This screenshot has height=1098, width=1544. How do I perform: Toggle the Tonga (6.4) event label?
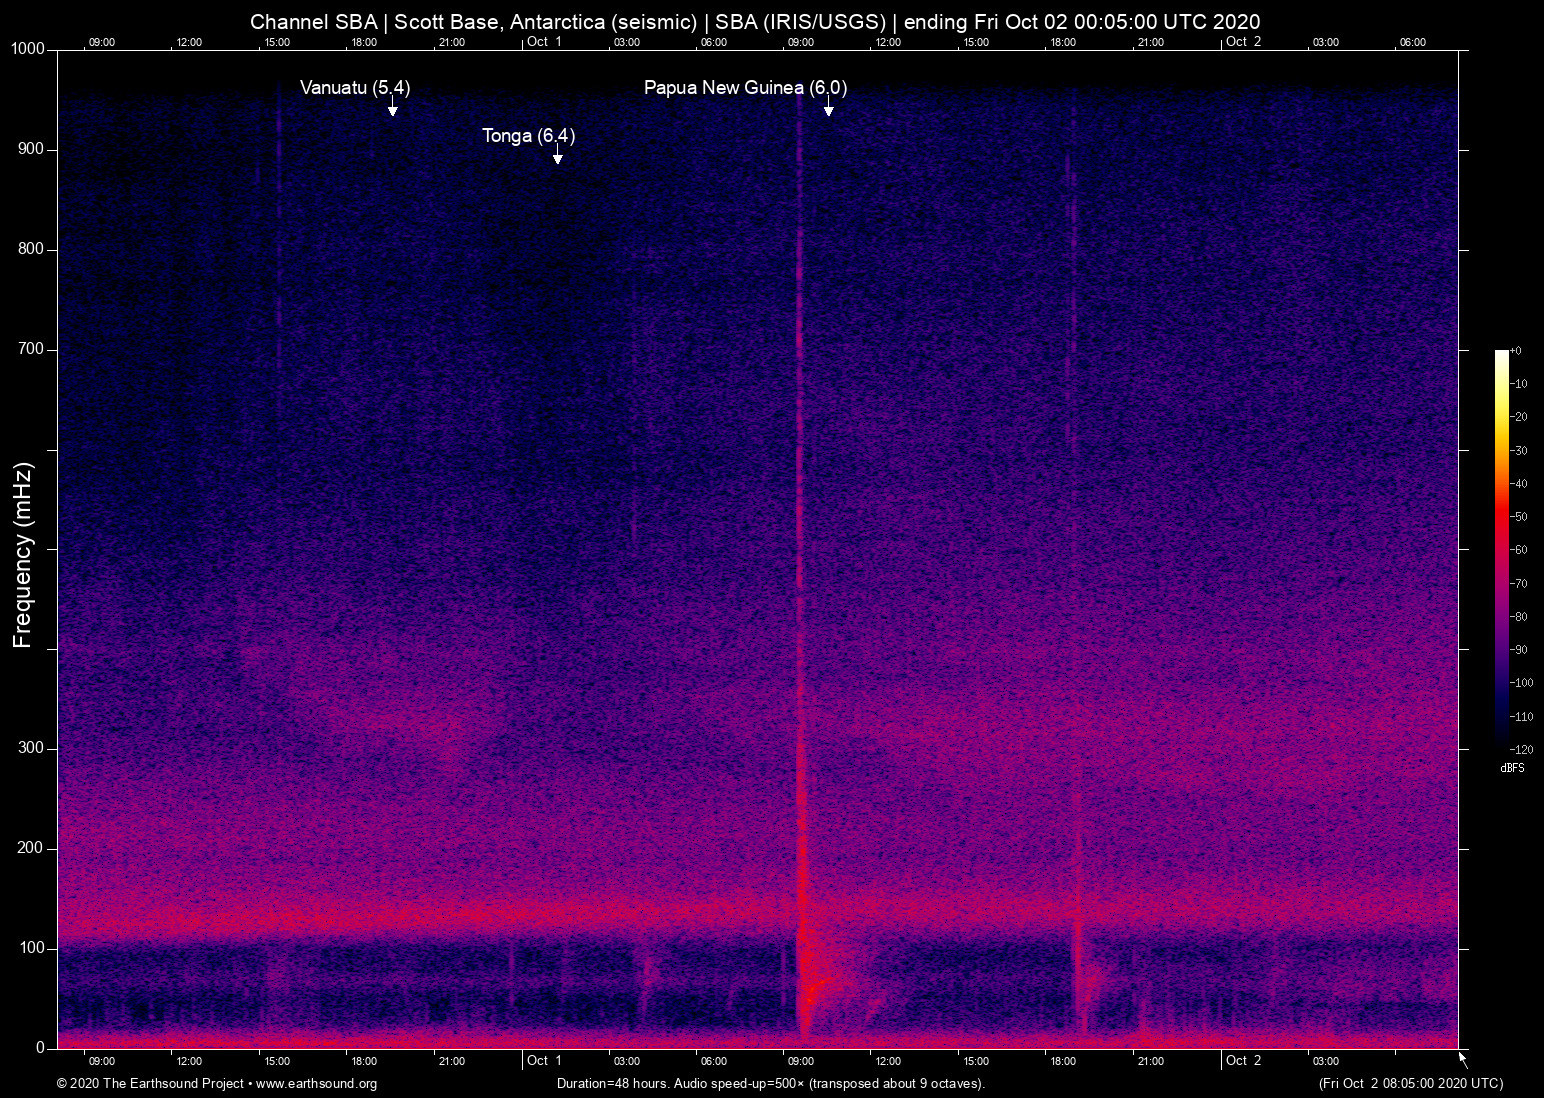point(528,136)
